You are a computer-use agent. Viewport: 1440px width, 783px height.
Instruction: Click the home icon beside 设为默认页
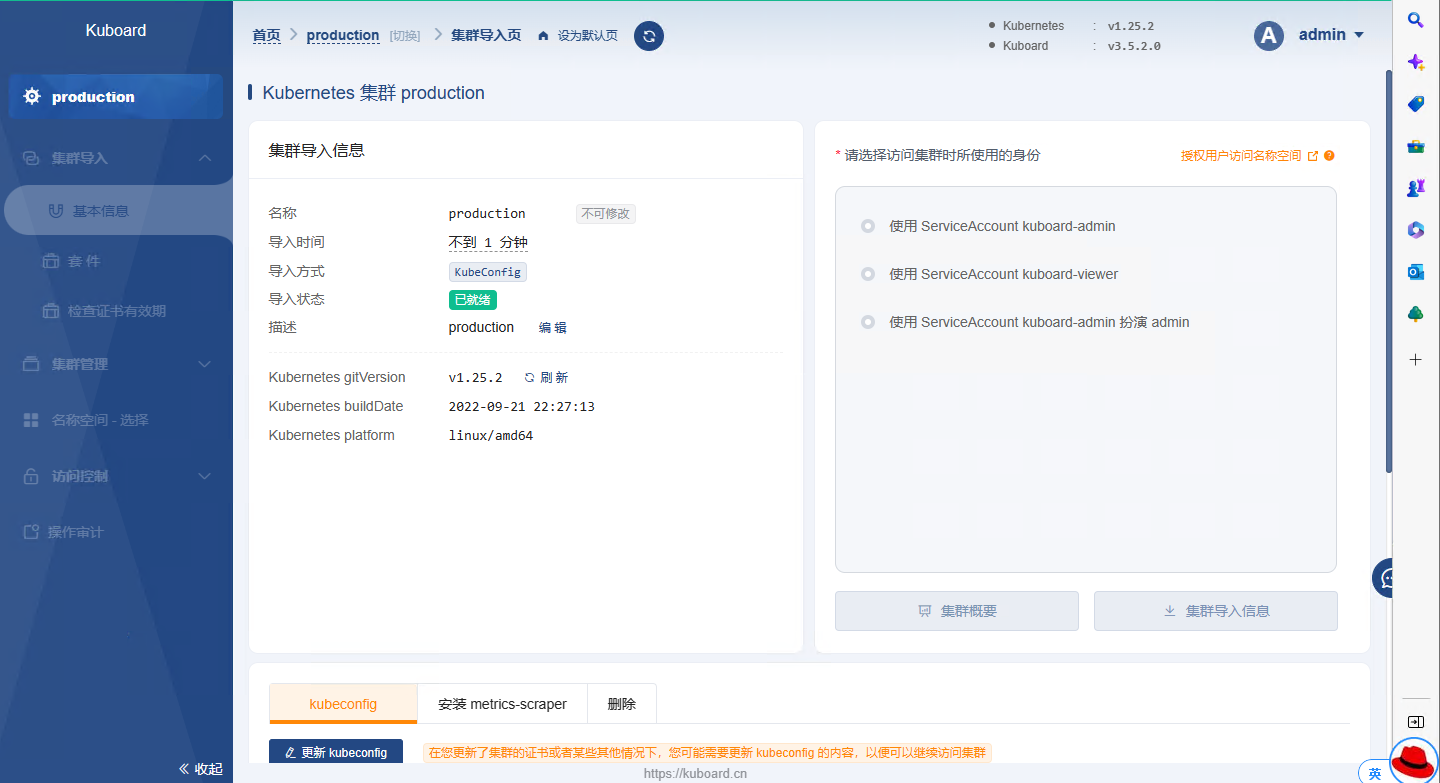(543, 36)
